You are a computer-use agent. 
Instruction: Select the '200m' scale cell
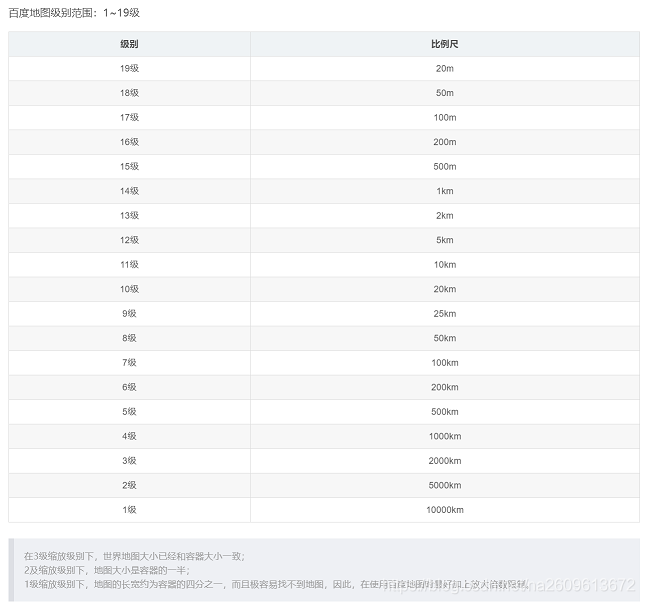tap(445, 142)
